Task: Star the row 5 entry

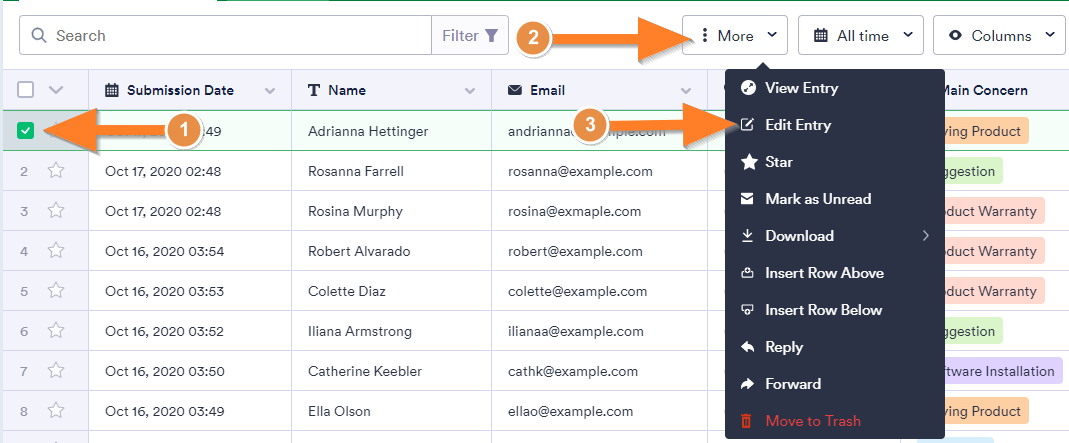Action: tap(56, 291)
